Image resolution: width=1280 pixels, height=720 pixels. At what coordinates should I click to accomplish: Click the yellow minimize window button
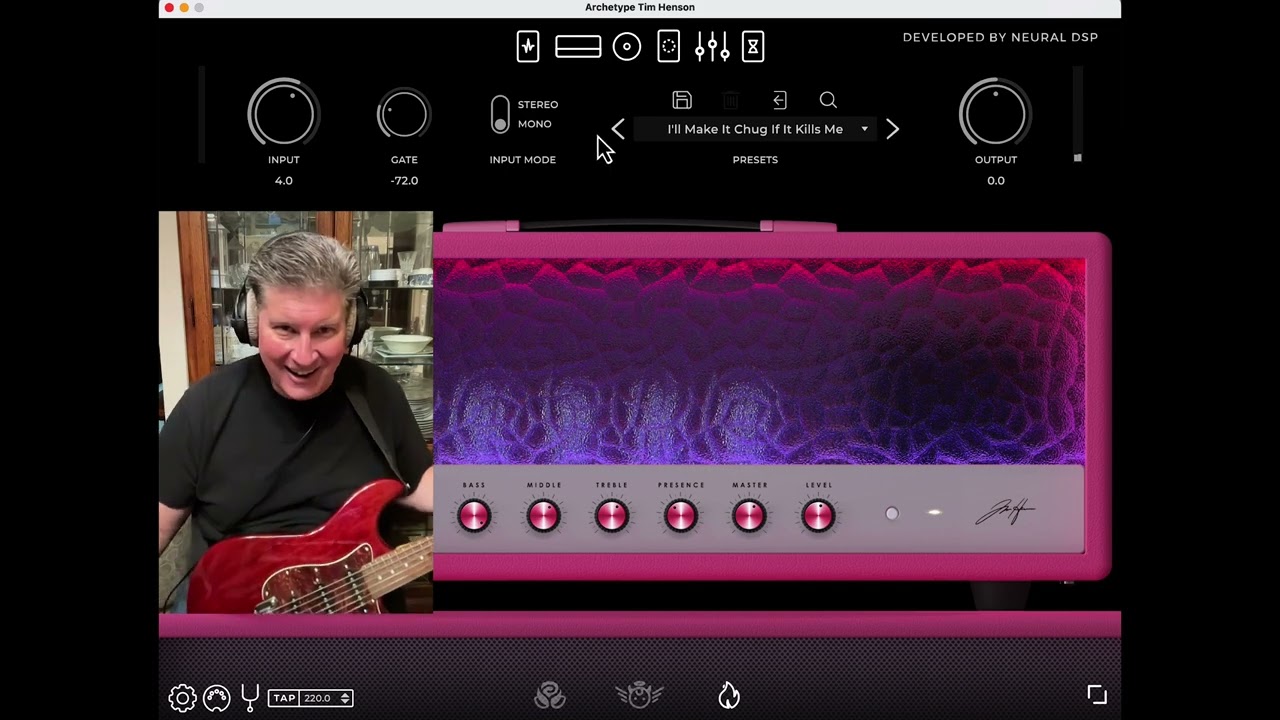[184, 8]
